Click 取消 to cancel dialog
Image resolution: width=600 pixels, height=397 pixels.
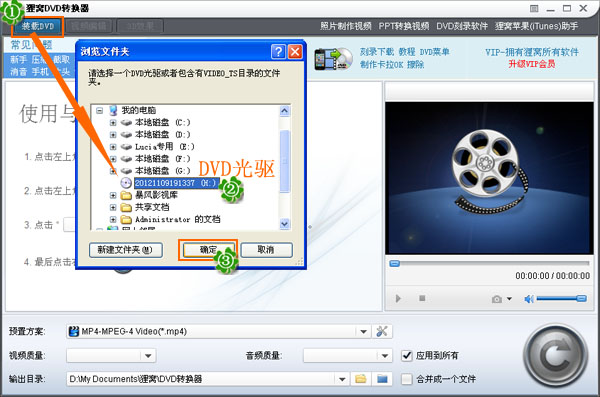(266, 250)
